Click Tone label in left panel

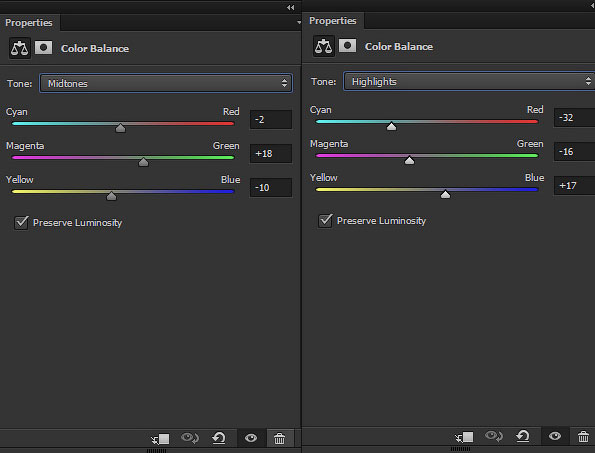[x=19, y=83]
